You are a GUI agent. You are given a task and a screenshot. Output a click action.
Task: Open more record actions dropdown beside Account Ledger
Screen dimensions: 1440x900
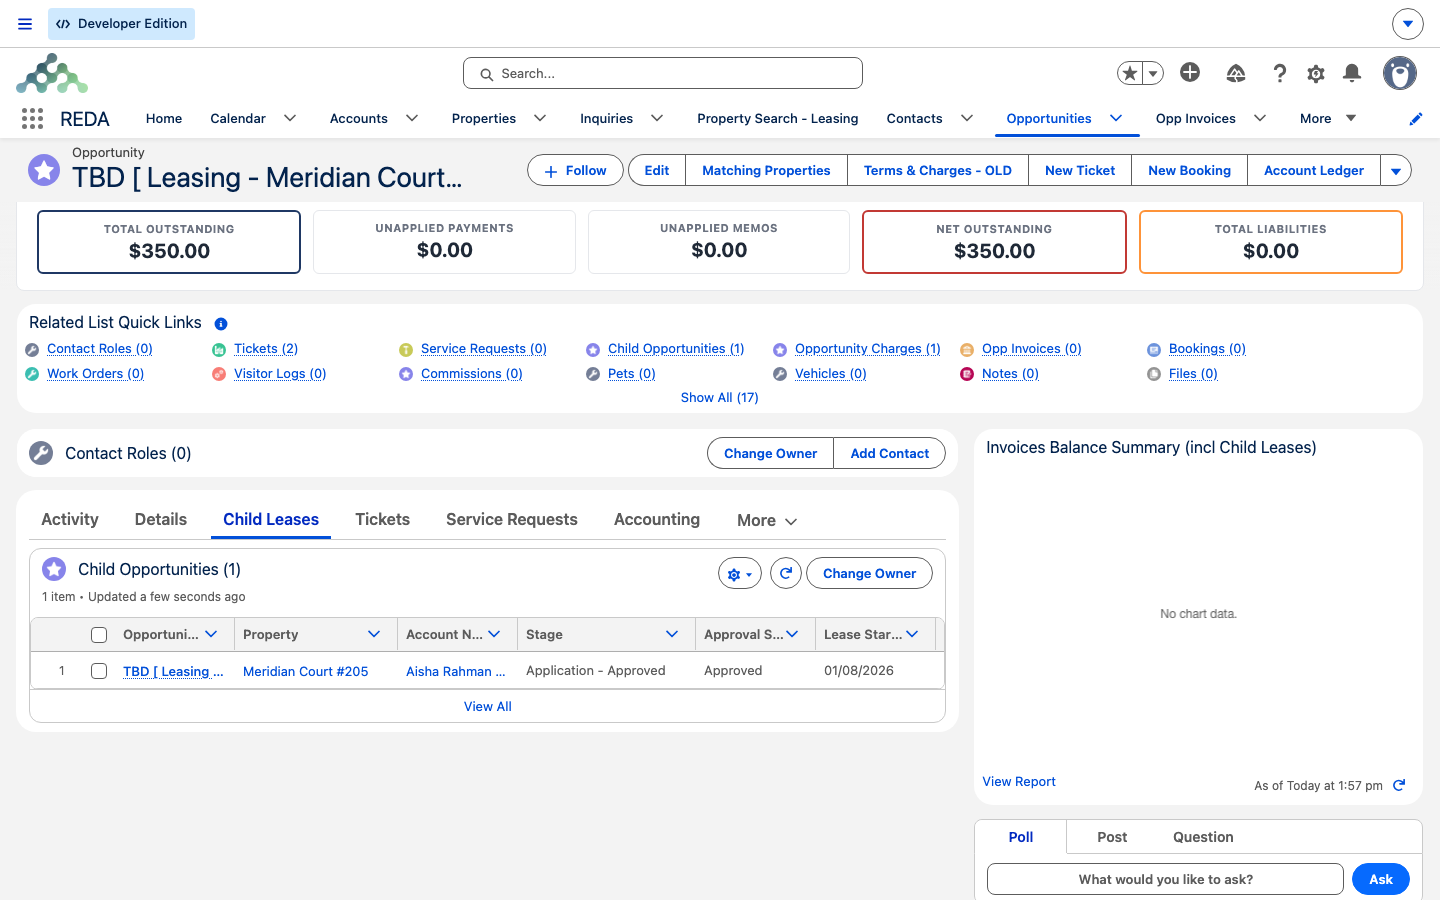coord(1396,170)
